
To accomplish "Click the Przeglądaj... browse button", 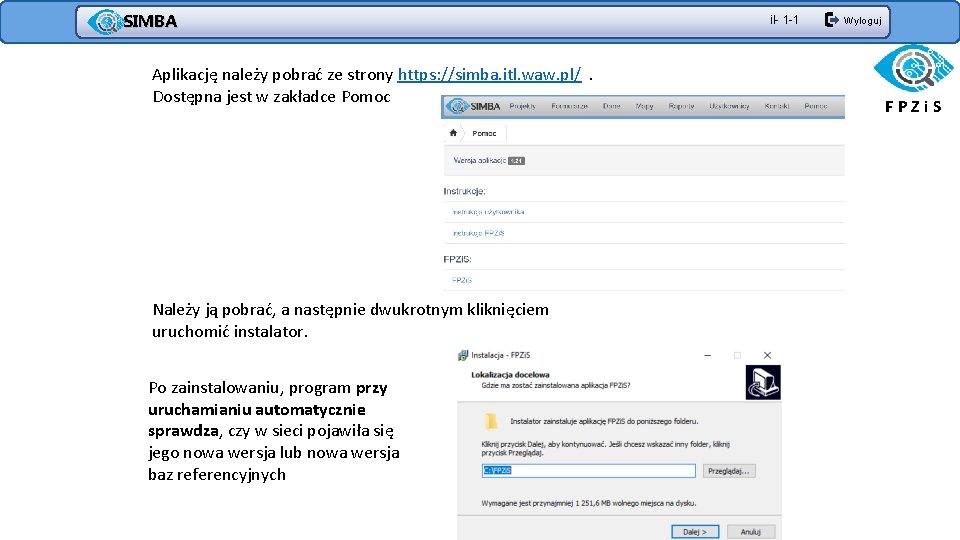I will (x=729, y=471).
